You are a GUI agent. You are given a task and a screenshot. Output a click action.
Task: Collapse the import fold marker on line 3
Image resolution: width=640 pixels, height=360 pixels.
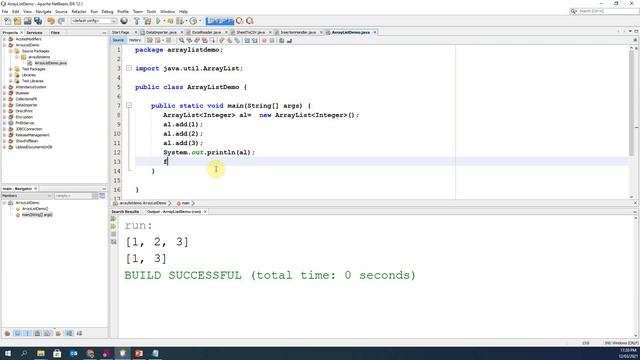129,68
